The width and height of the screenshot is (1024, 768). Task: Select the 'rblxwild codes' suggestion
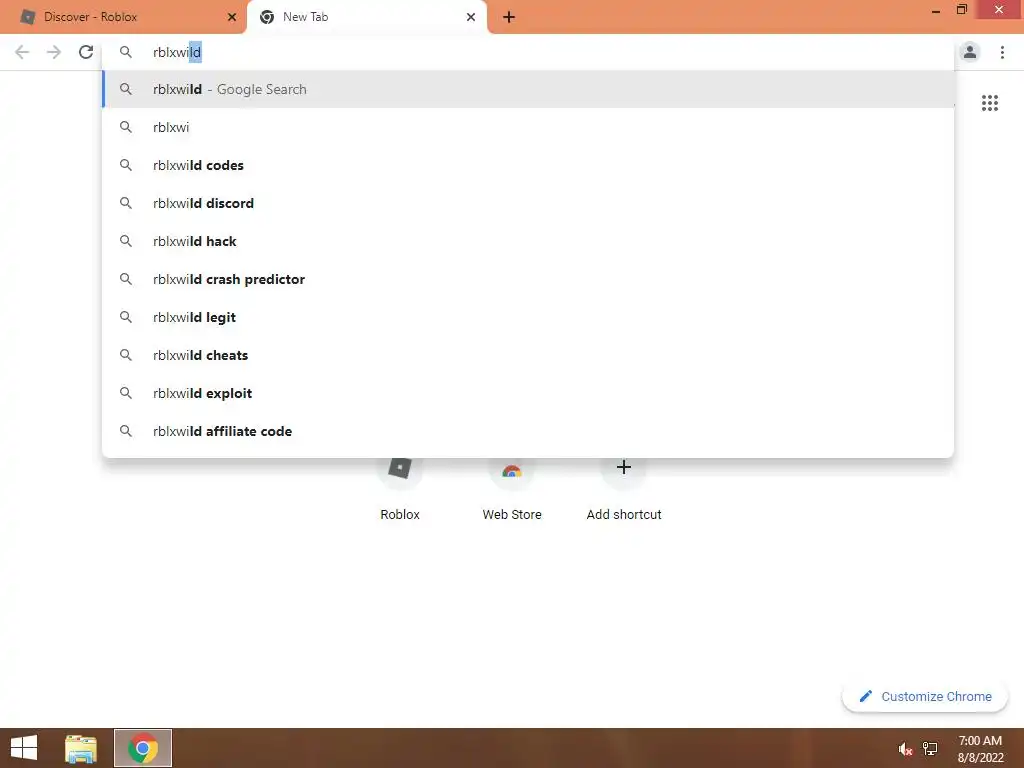click(528, 165)
